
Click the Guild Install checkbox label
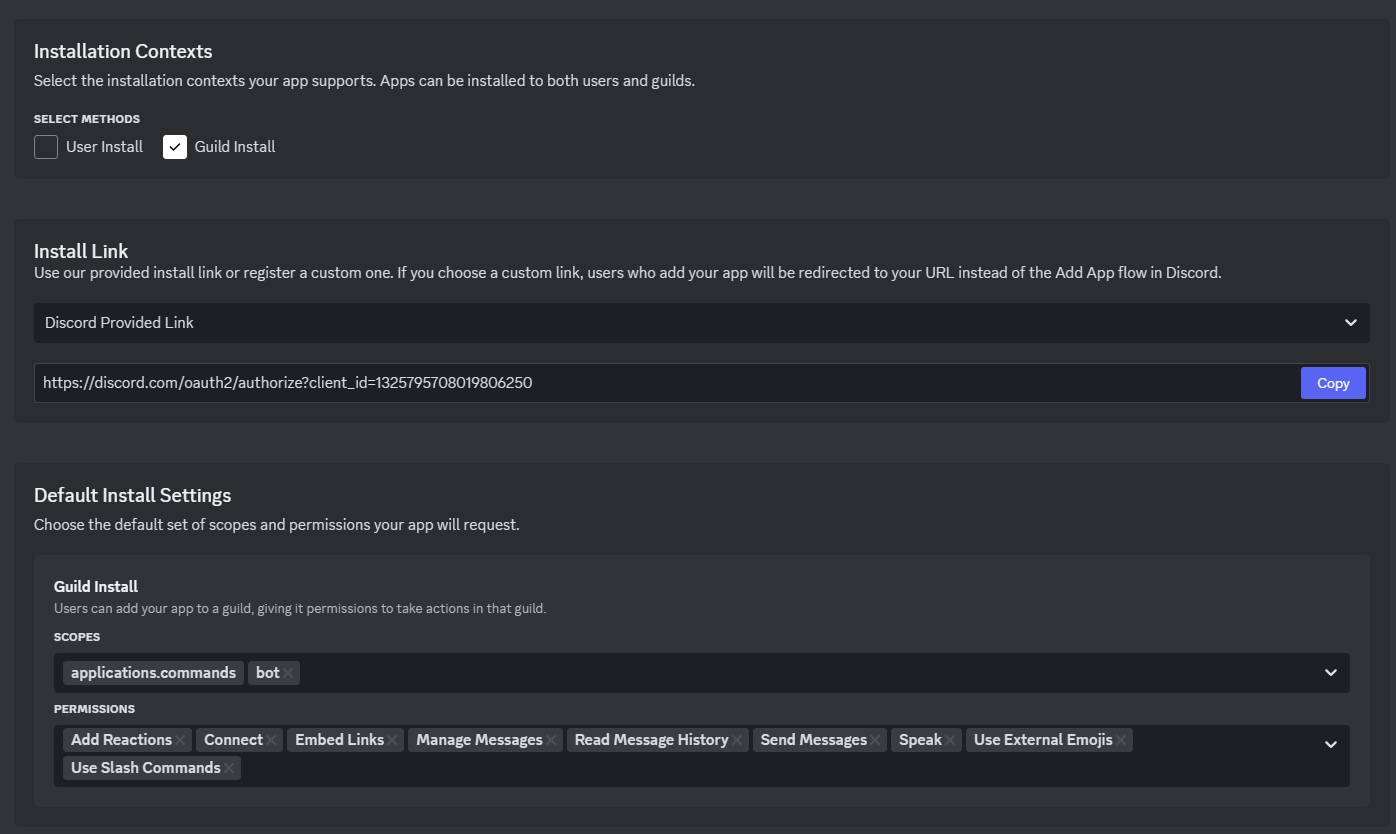(235, 147)
